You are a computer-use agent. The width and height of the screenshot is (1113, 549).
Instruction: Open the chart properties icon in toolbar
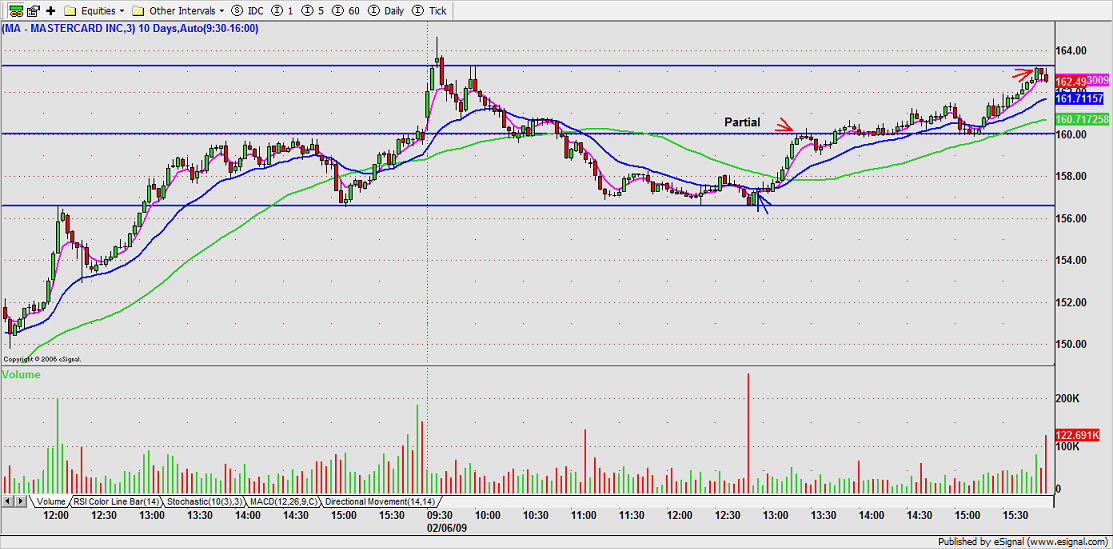[x=33, y=11]
